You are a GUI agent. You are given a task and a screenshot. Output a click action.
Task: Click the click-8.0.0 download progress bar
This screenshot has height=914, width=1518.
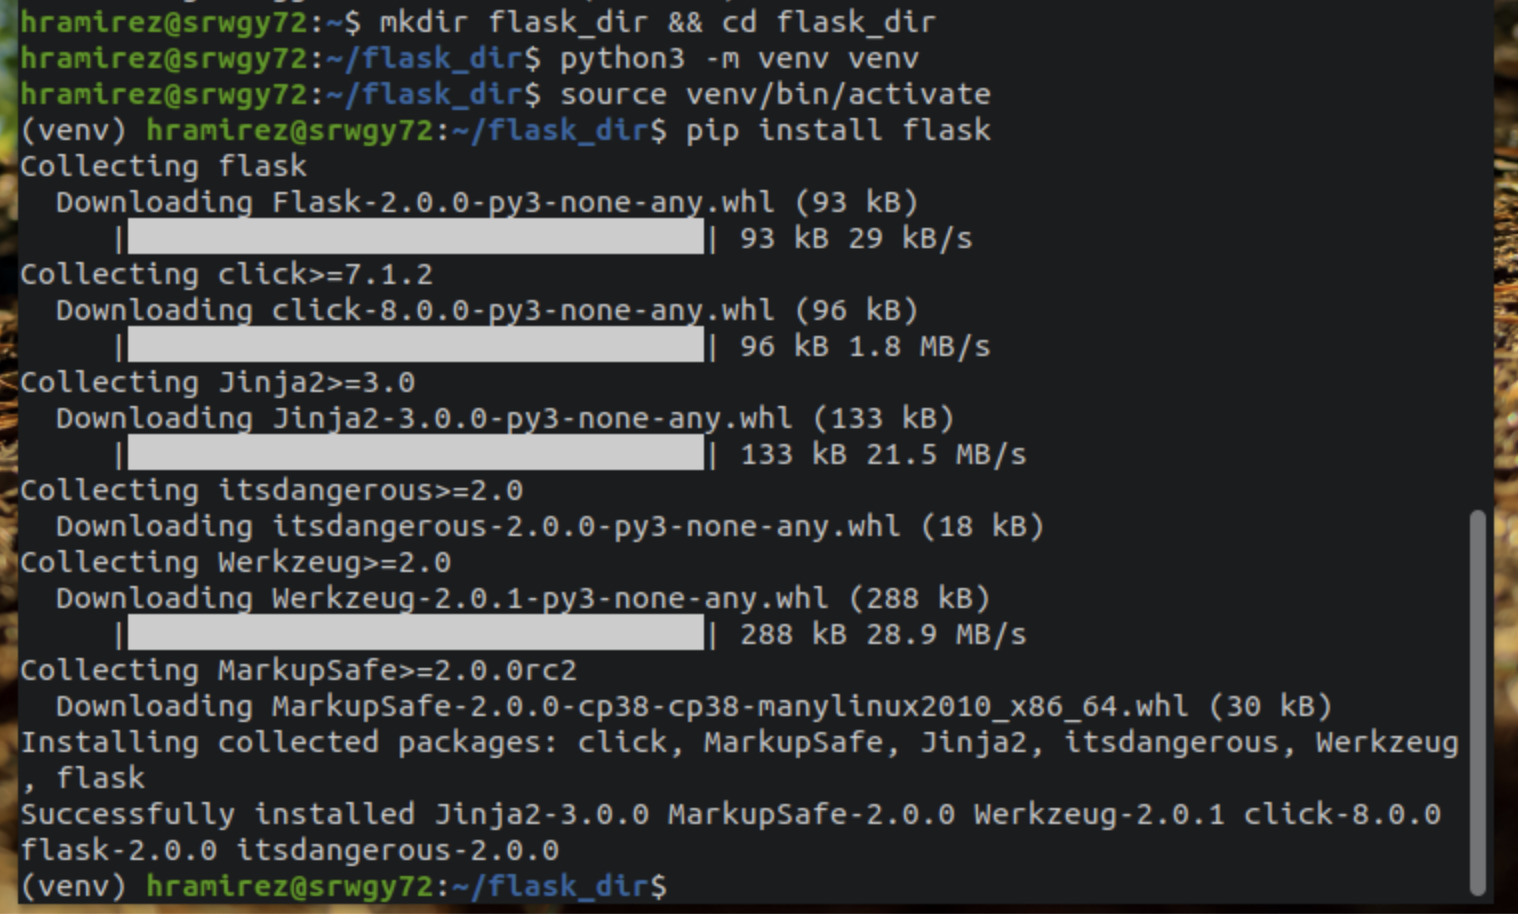click(x=415, y=346)
